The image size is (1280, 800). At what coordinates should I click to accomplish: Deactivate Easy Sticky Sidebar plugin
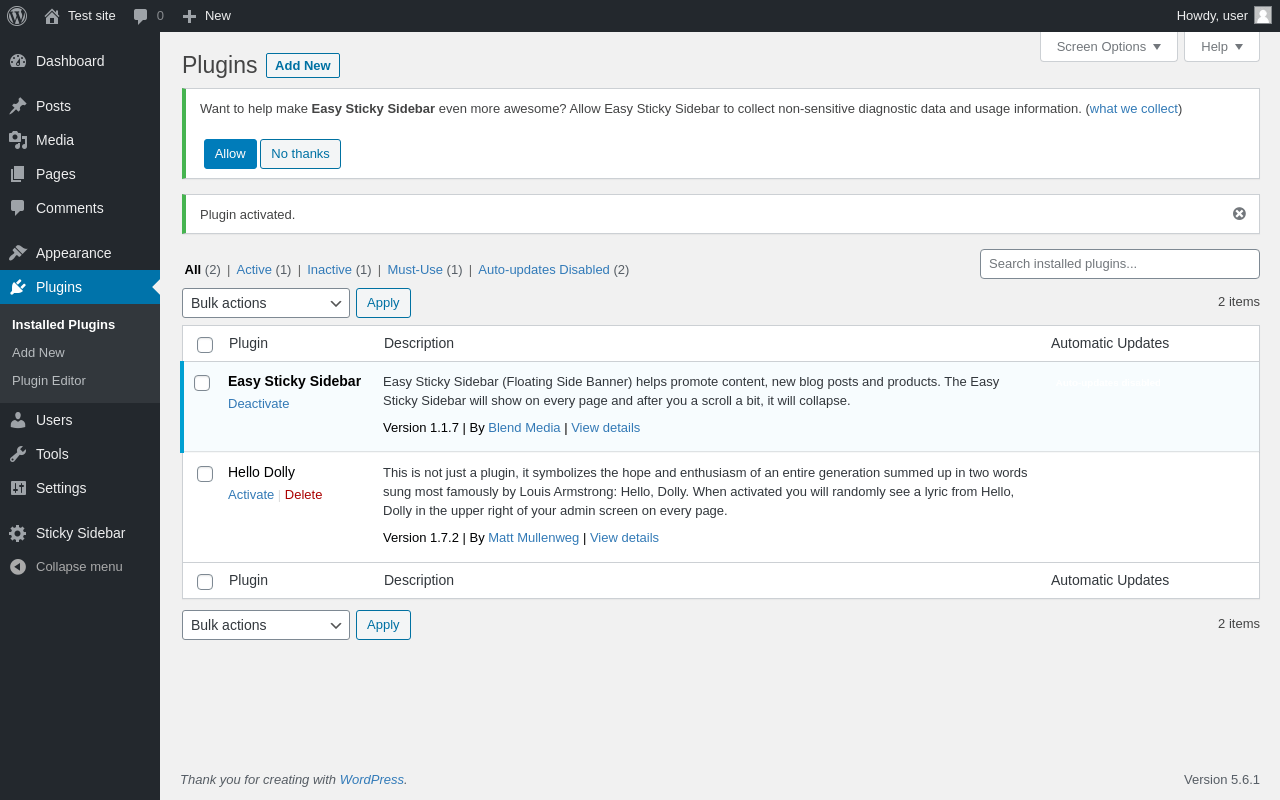[x=258, y=403]
